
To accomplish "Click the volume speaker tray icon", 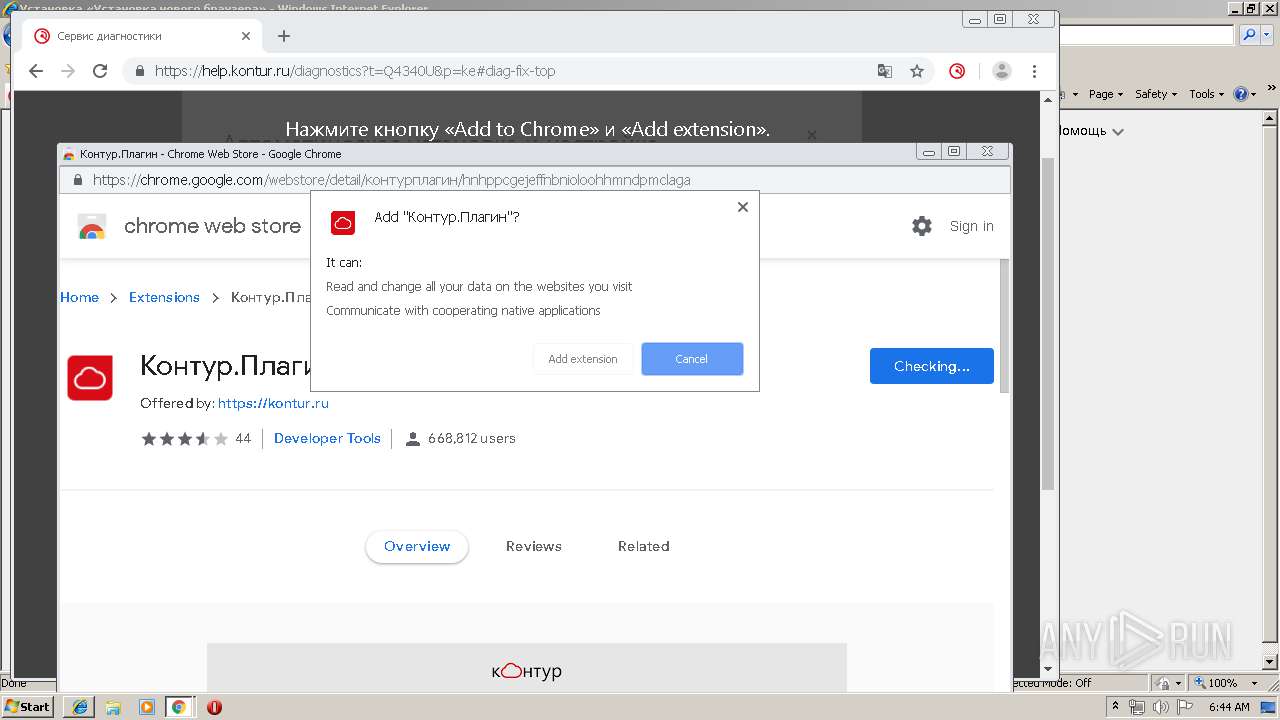I will [x=1161, y=707].
